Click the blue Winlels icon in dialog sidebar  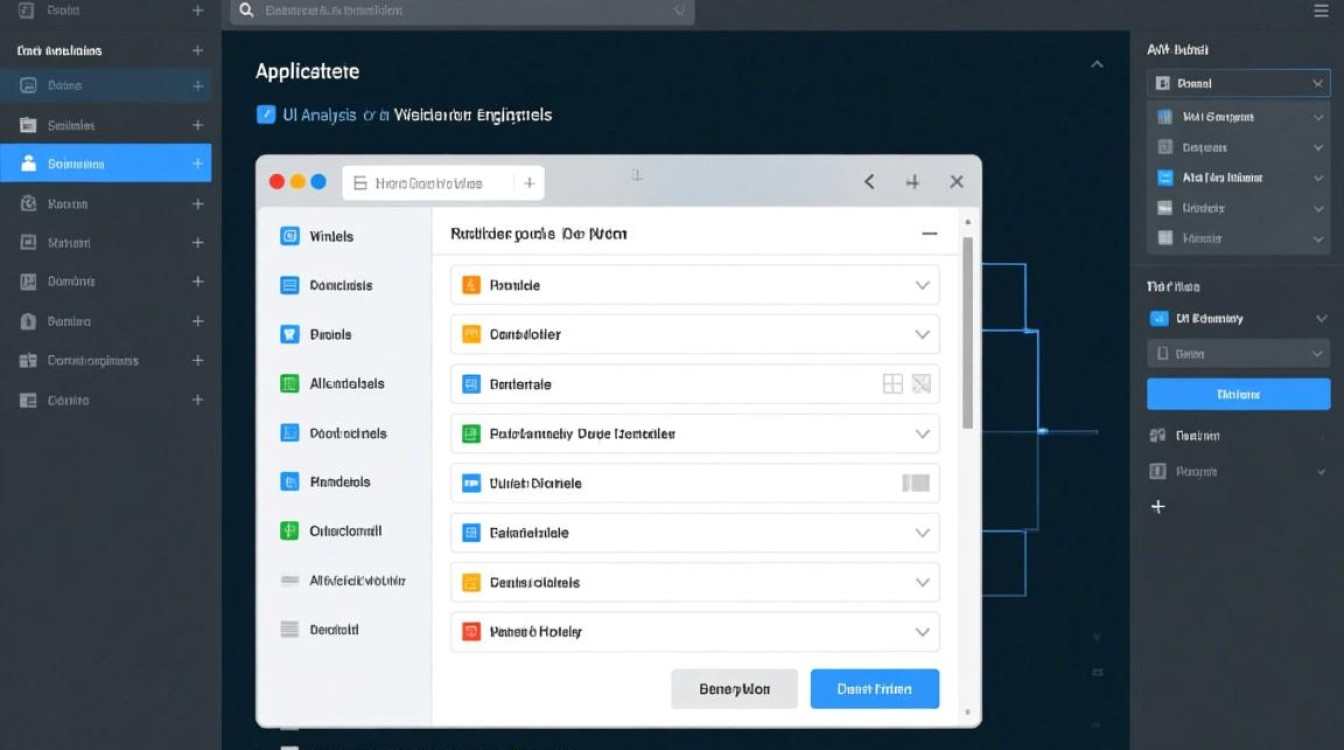[x=290, y=237]
